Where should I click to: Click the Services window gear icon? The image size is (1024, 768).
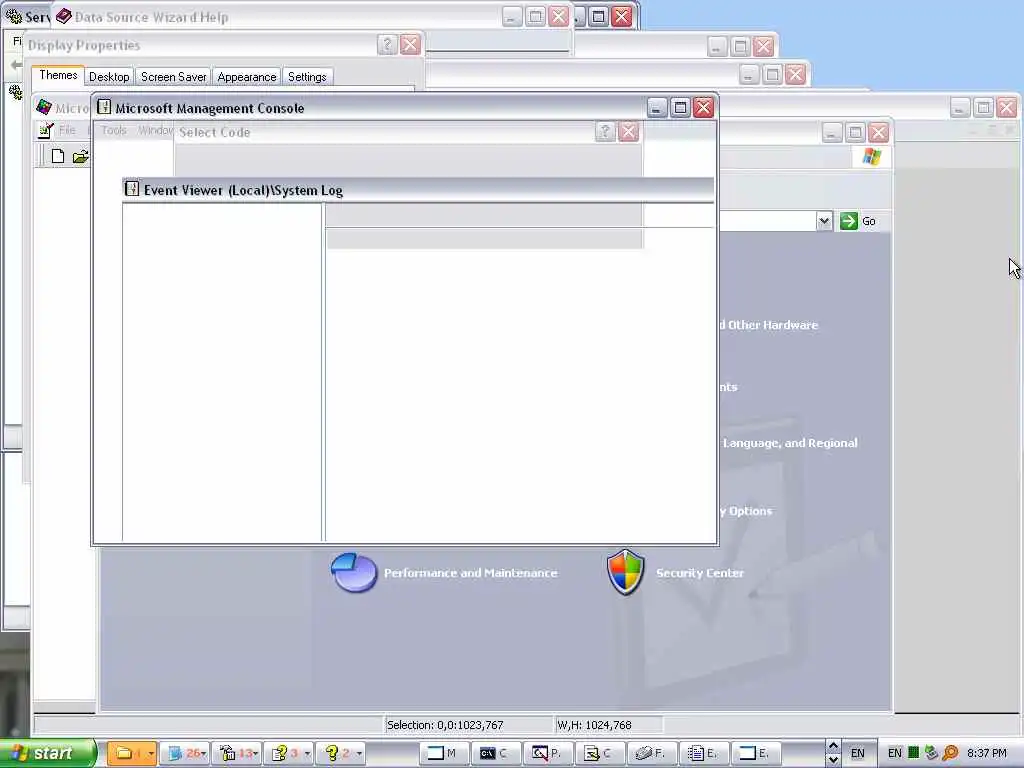14,16
